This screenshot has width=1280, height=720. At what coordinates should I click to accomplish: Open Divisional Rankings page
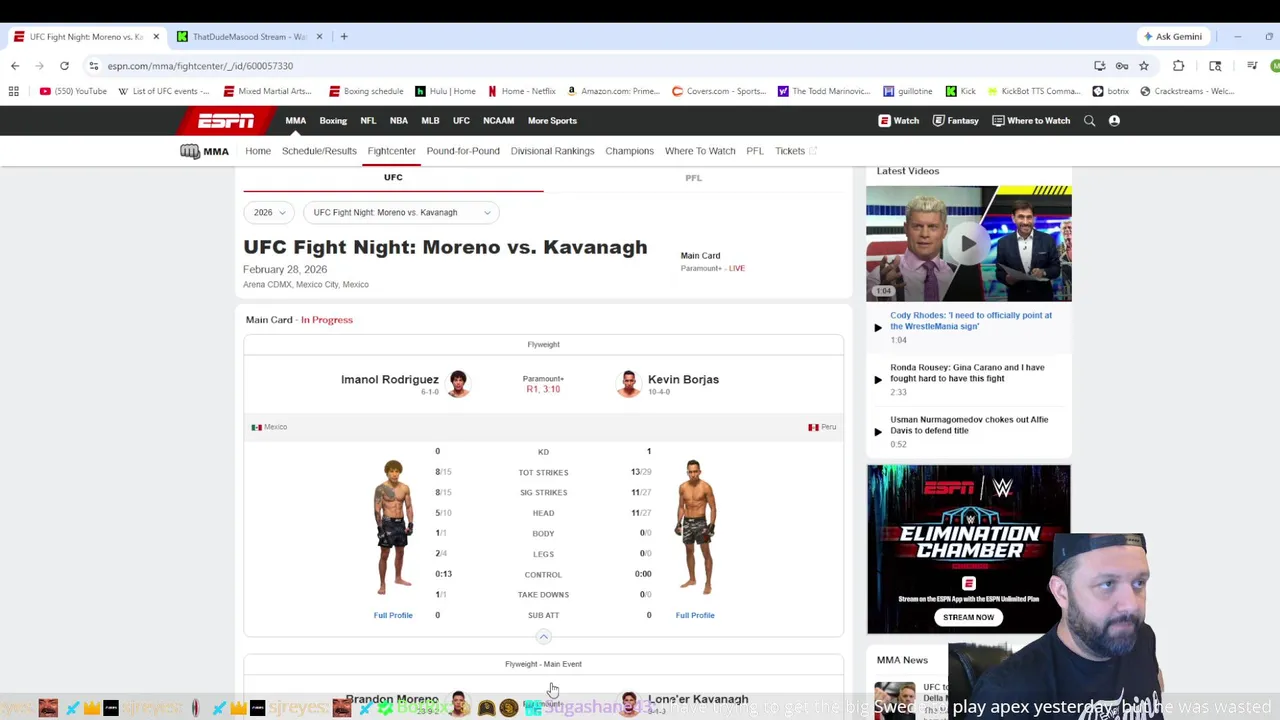(x=552, y=151)
